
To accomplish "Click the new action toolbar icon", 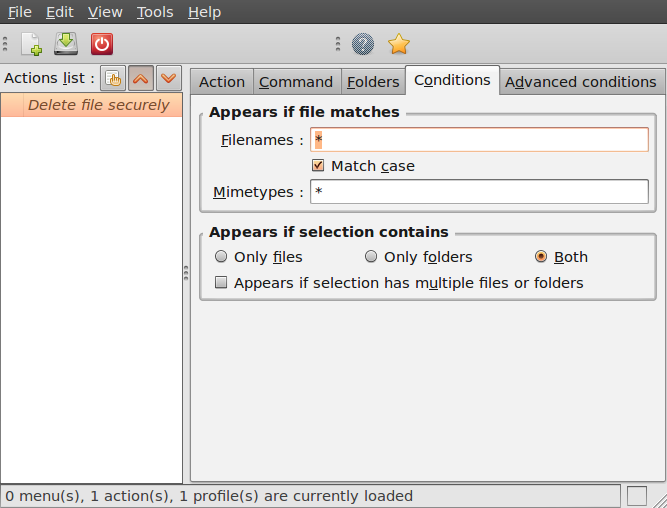I will point(32,44).
